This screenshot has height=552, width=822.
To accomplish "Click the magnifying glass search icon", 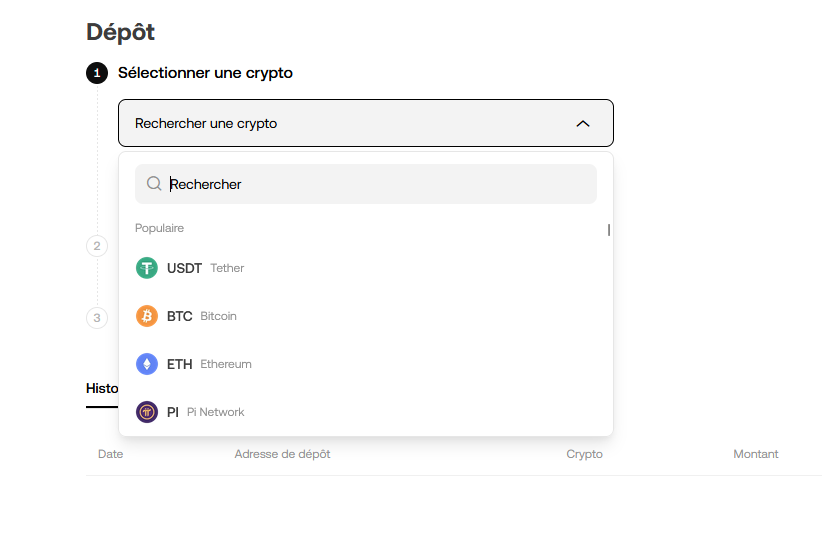I will (154, 183).
